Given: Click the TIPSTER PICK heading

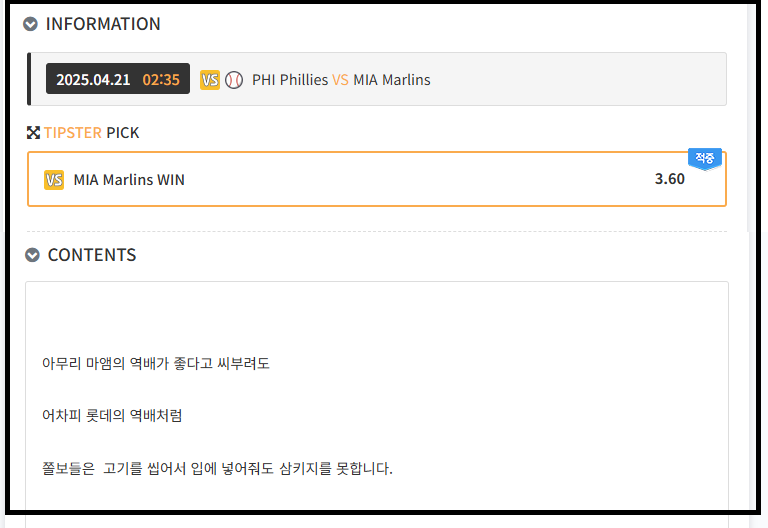Looking at the screenshot, I should point(92,132).
